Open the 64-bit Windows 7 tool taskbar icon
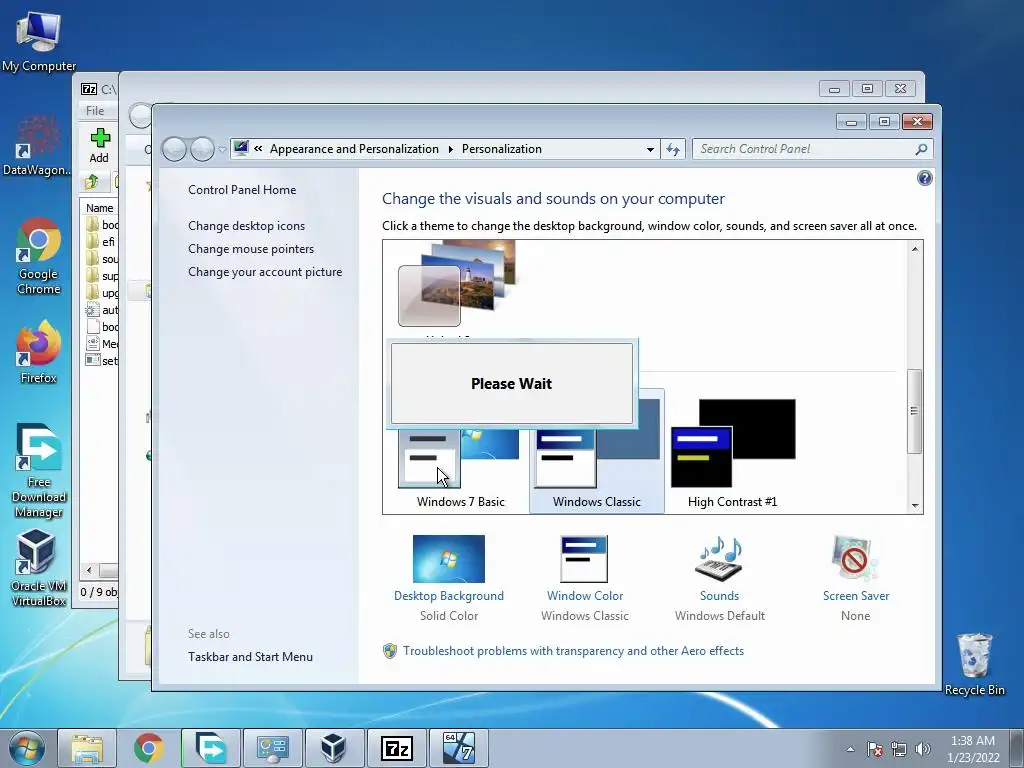 (x=458, y=748)
